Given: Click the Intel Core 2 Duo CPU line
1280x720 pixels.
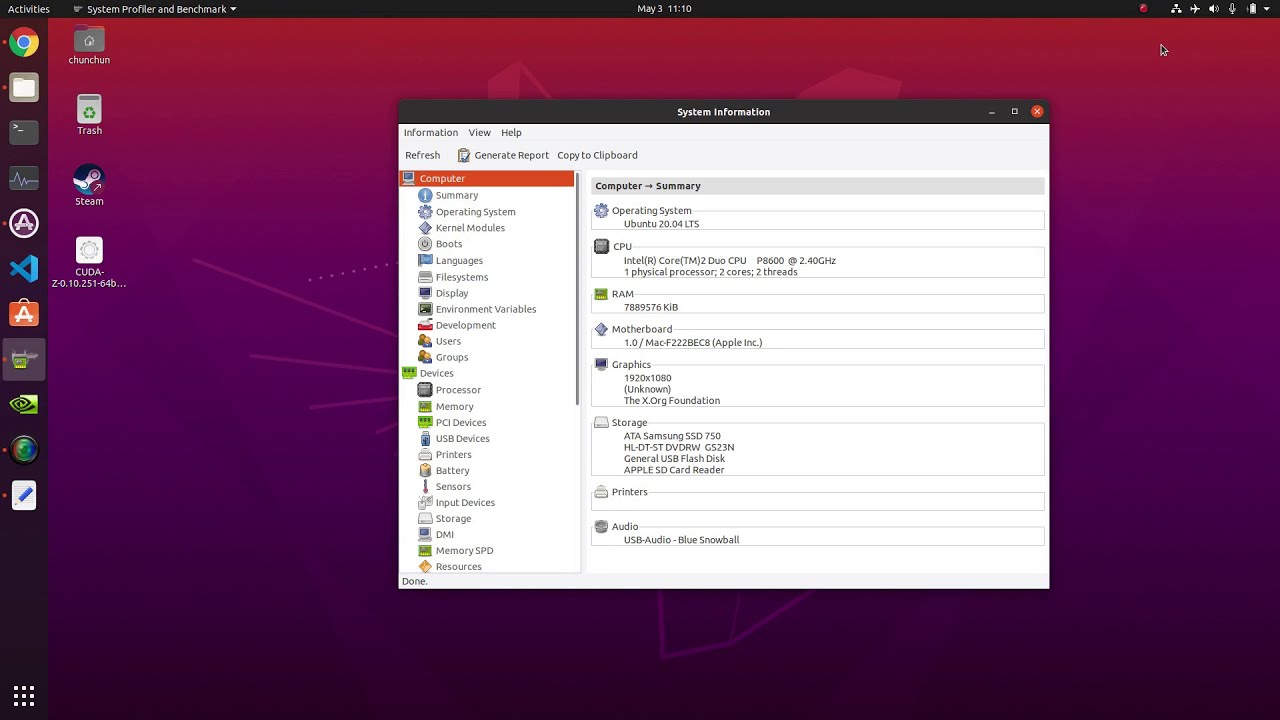Looking at the screenshot, I should (x=730, y=260).
